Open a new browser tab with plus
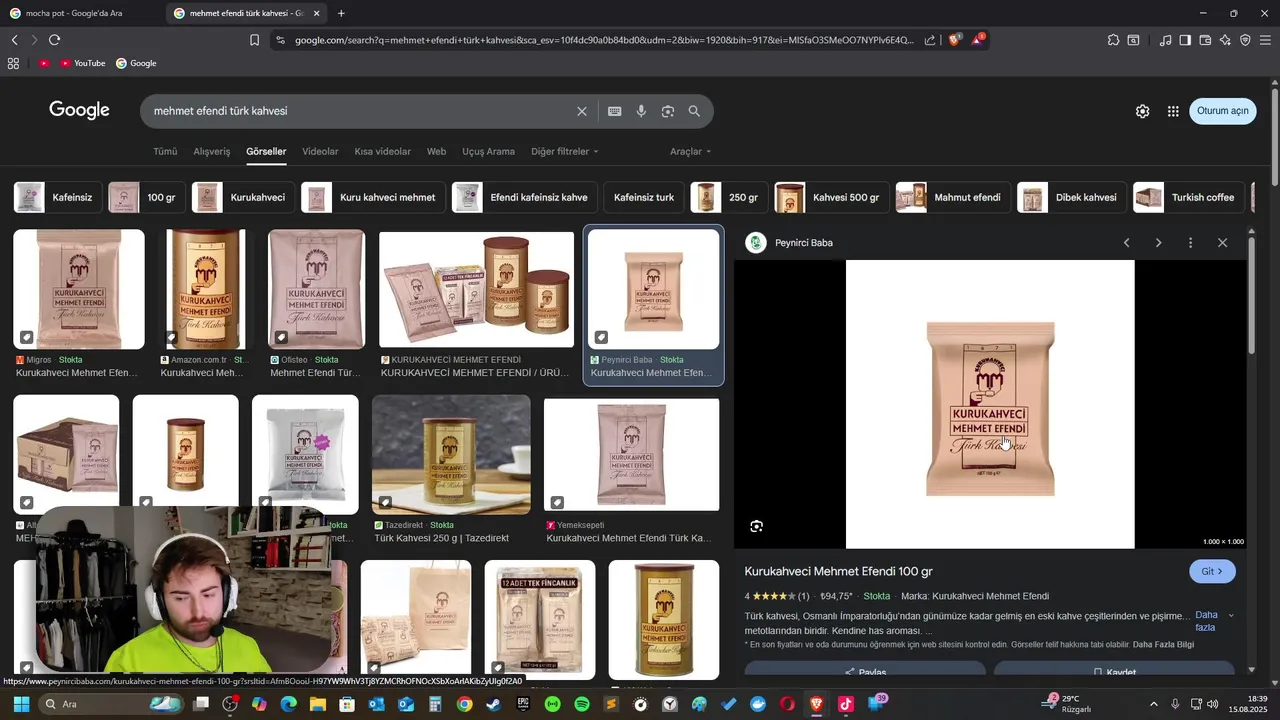 (x=341, y=13)
